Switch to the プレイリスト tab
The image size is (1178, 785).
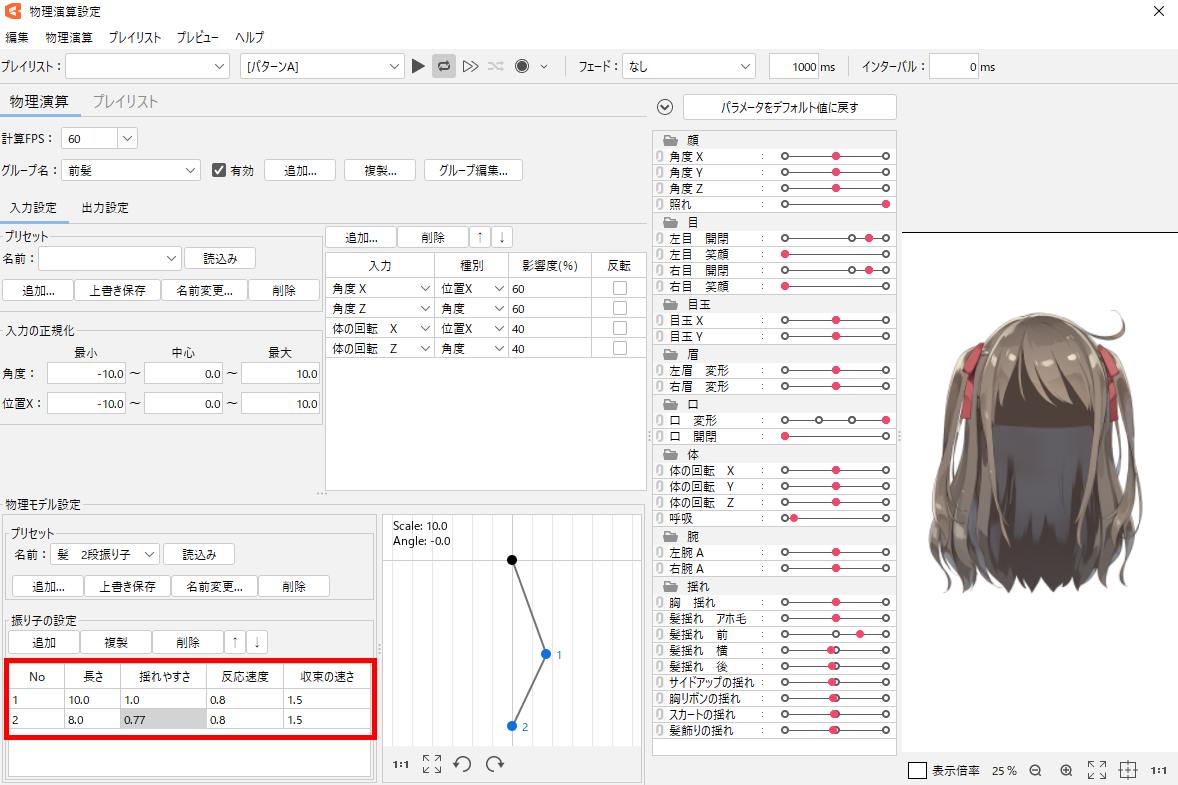coord(125,101)
